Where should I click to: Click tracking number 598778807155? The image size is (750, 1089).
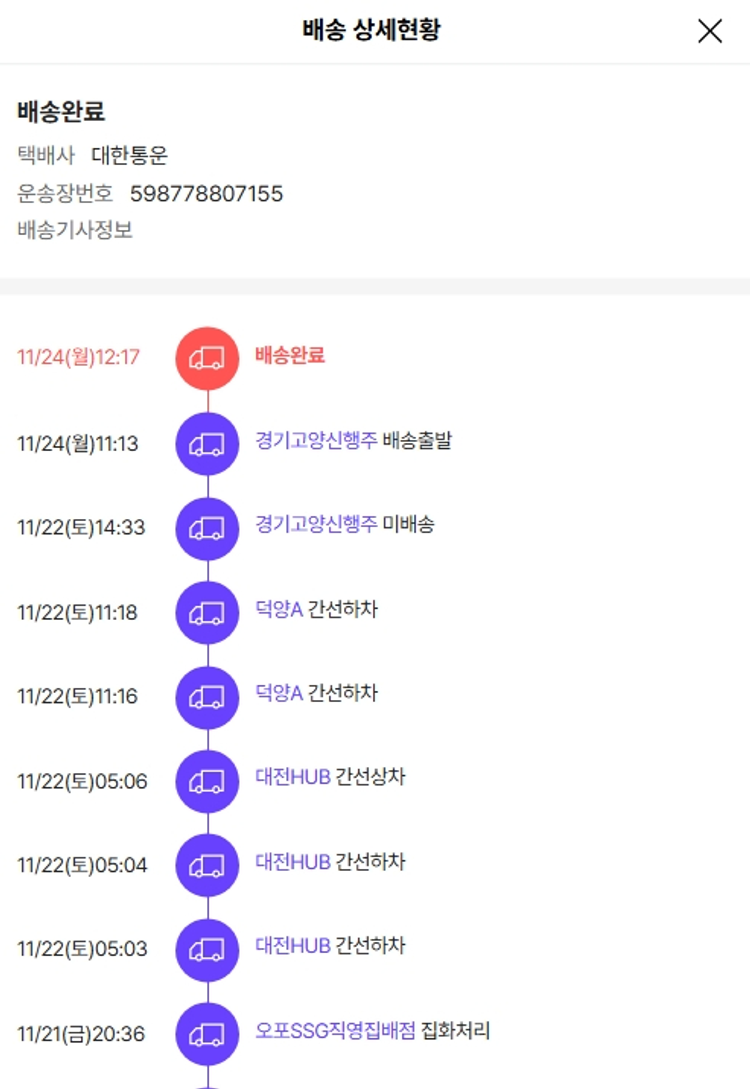pyautogui.click(x=206, y=193)
